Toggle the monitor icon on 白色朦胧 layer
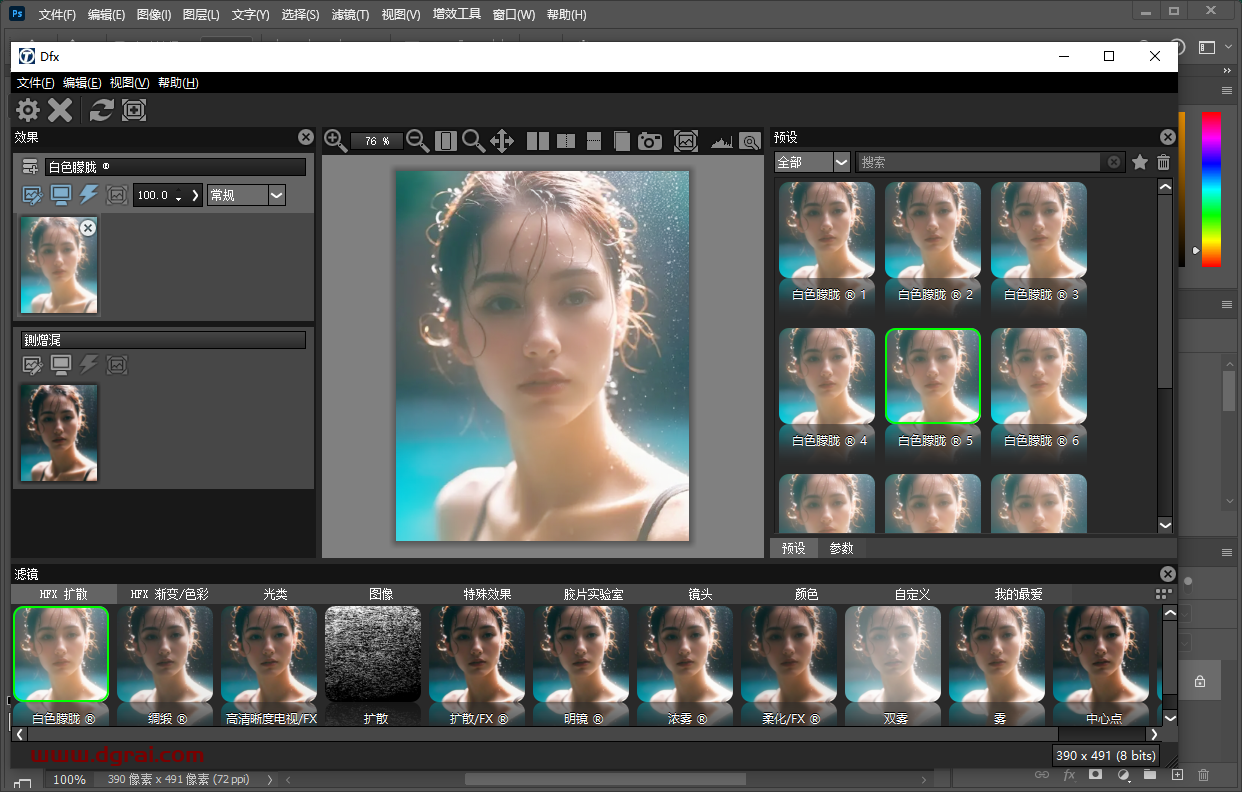 [61, 195]
